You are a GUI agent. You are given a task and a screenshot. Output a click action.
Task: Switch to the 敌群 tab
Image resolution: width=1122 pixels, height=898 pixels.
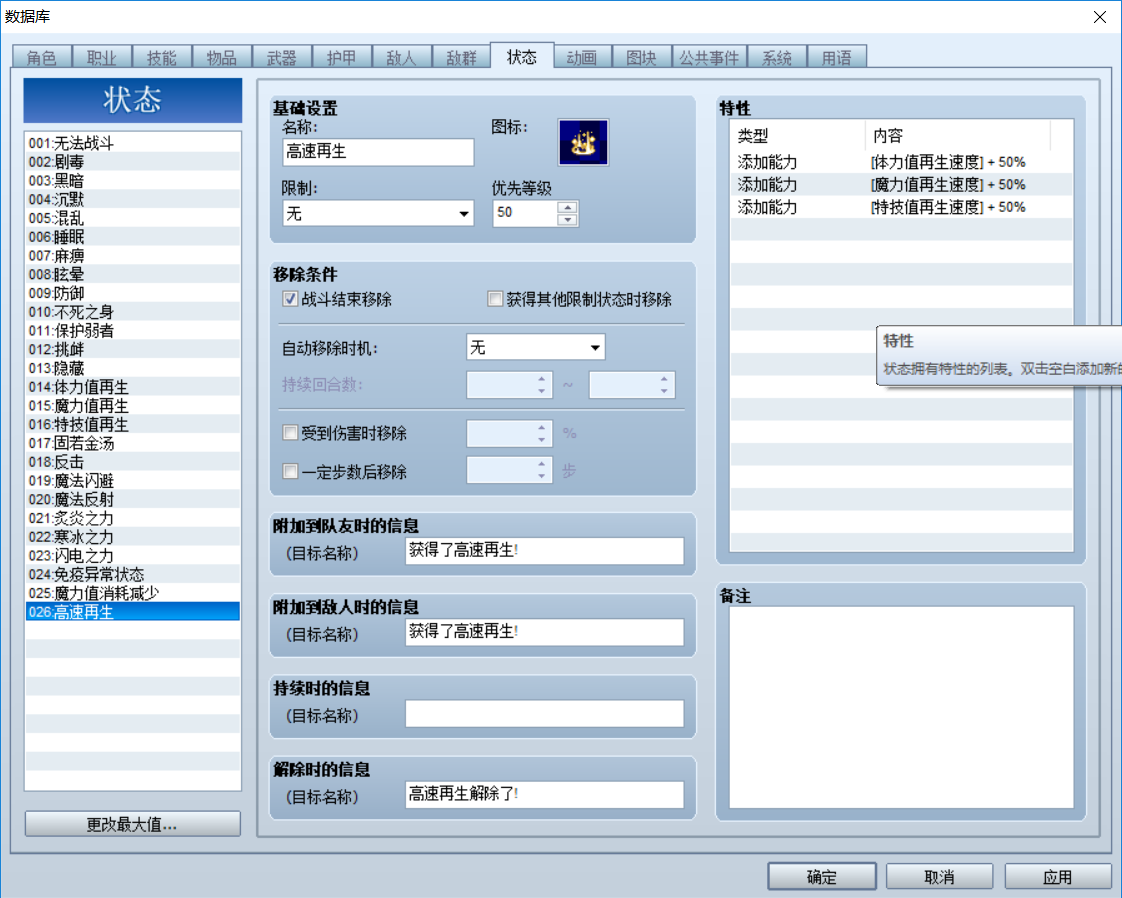click(461, 57)
